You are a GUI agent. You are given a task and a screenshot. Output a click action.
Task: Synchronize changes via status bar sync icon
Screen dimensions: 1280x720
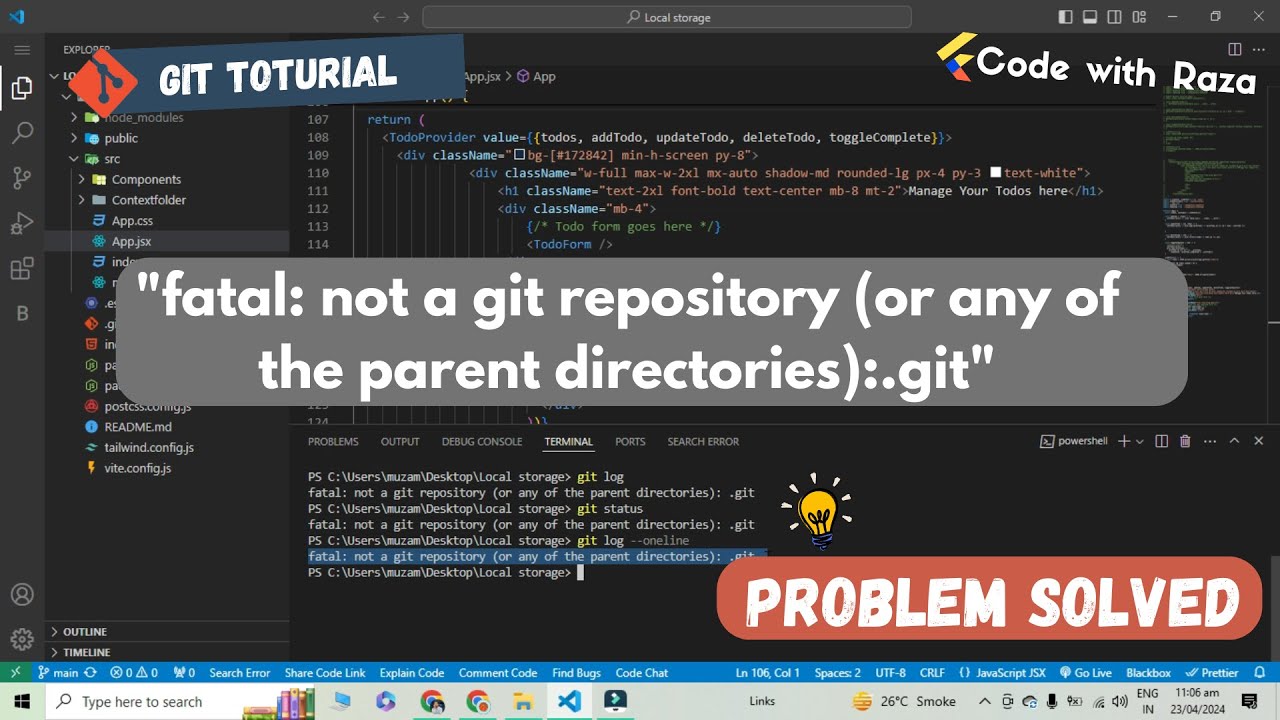[x=91, y=673]
